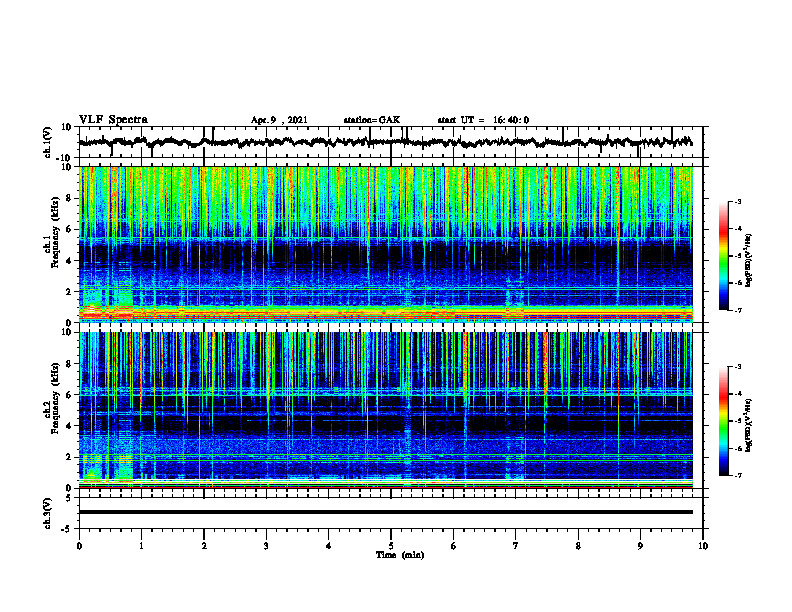This screenshot has height=612, width=792.
Task: Click time axis tick label '10' at end
Action: click(x=703, y=546)
